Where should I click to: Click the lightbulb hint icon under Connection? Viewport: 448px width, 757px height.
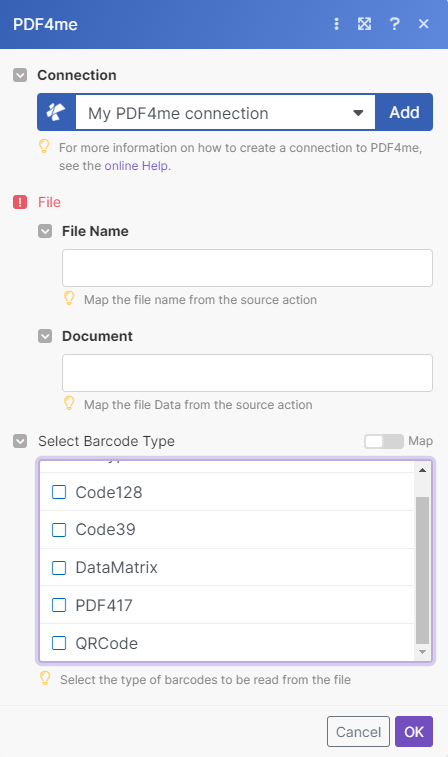click(x=44, y=146)
